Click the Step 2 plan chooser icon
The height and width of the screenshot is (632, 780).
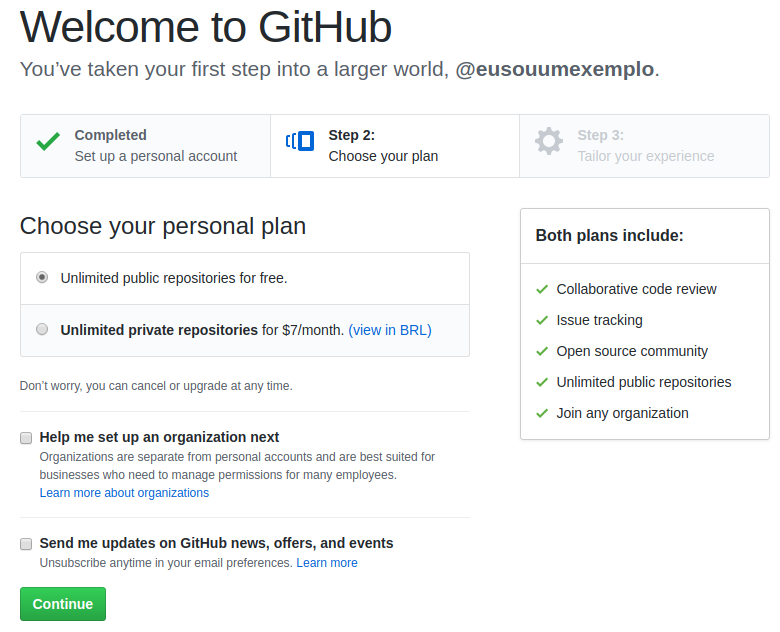coord(300,141)
